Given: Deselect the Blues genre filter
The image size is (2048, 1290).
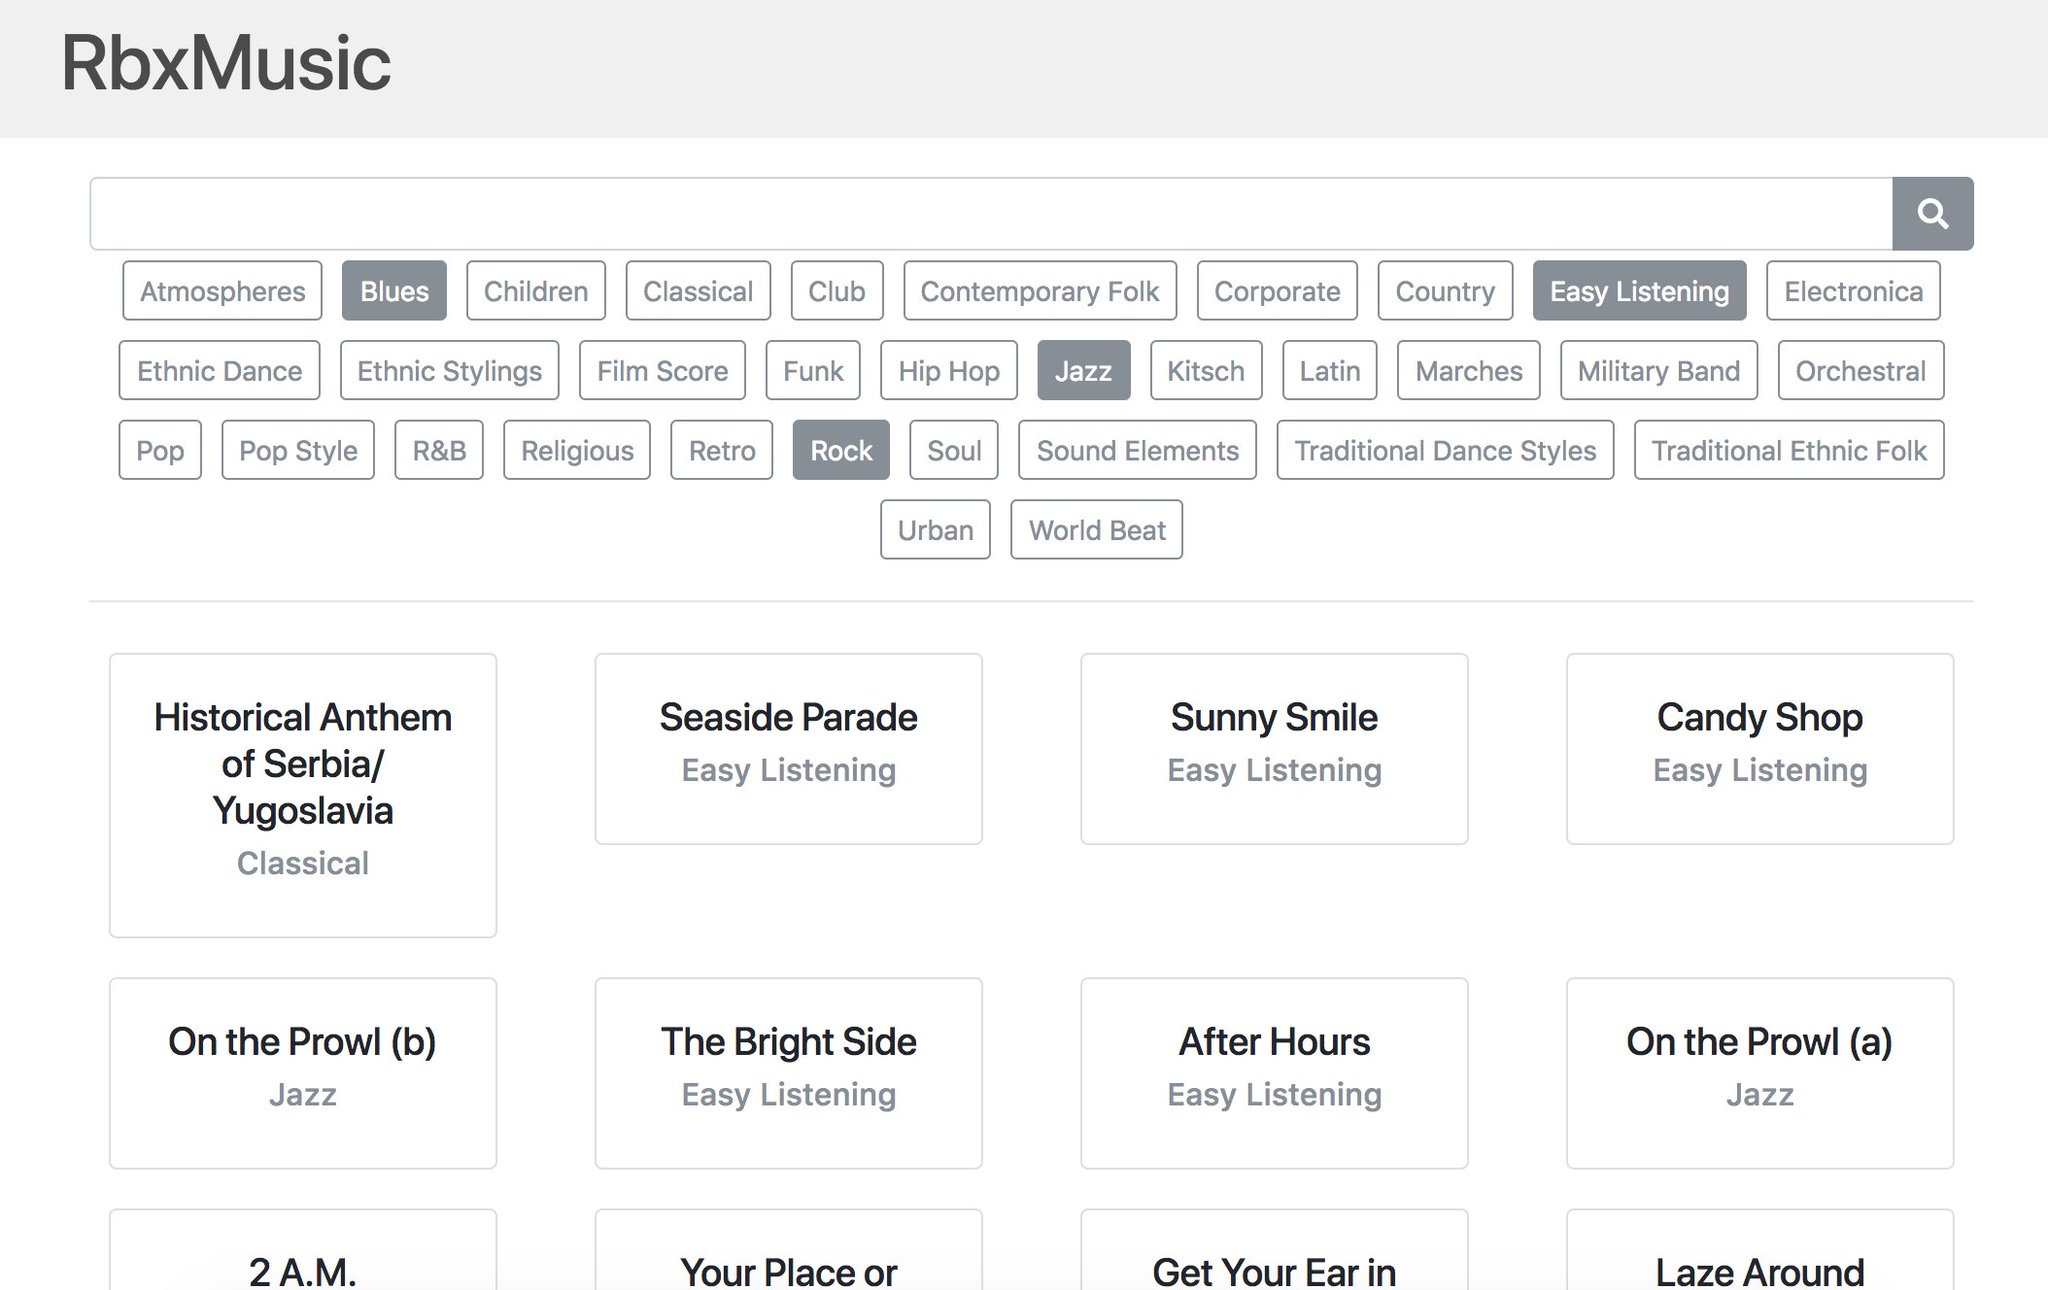Looking at the screenshot, I should [394, 291].
